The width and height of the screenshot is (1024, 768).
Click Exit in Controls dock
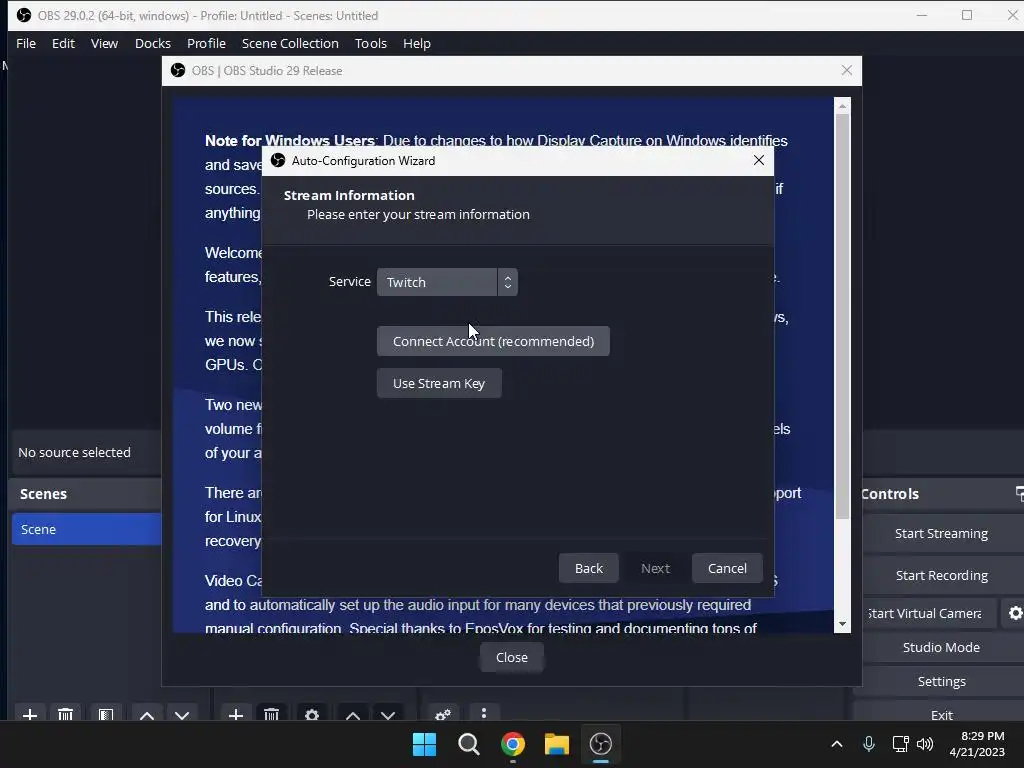pos(941,714)
